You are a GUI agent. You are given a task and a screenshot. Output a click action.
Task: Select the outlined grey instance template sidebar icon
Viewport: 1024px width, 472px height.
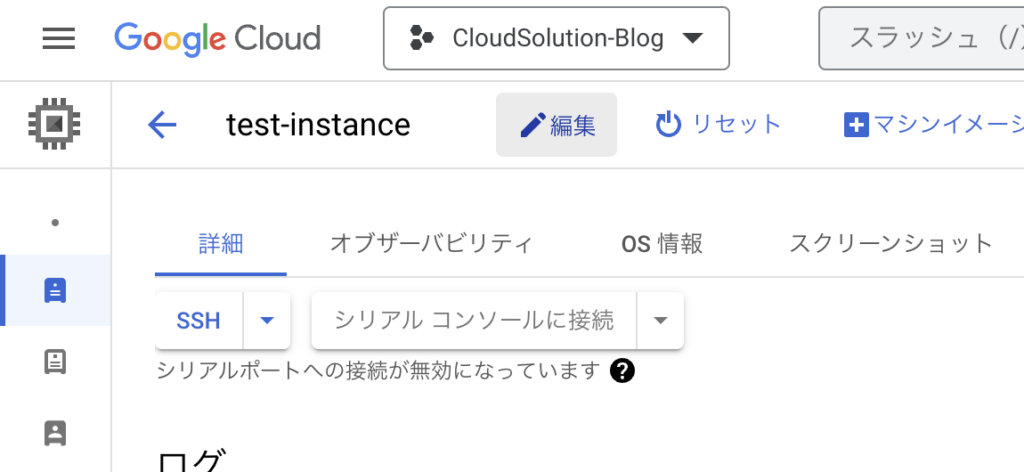click(x=55, y=362)
